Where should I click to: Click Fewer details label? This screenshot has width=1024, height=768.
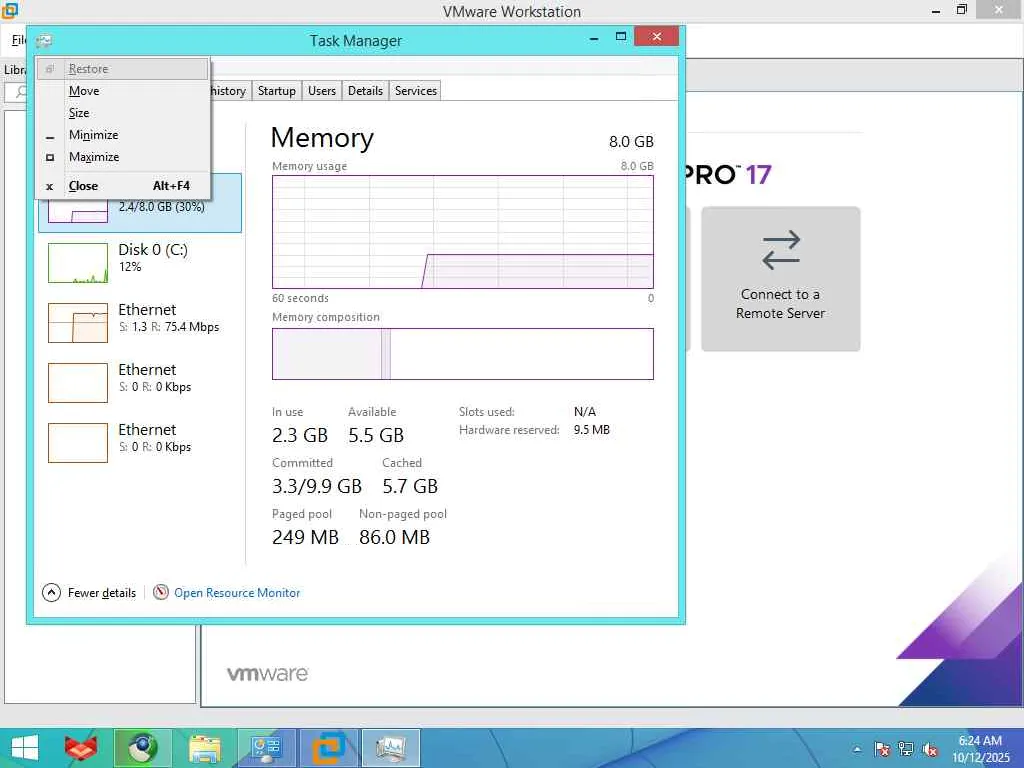point(102,593)
